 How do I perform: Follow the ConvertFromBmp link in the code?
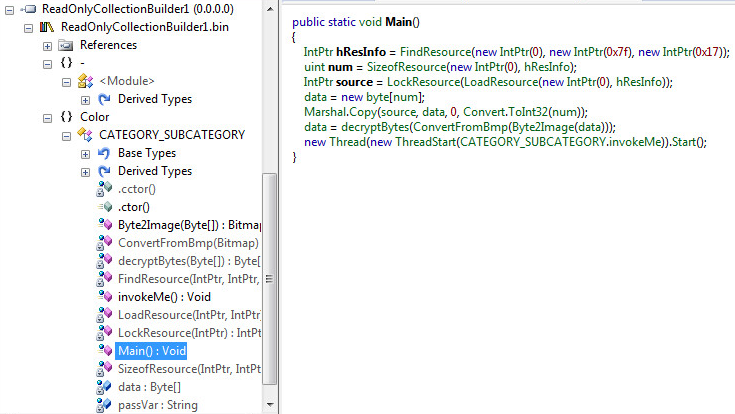click(x=459, y=127)
